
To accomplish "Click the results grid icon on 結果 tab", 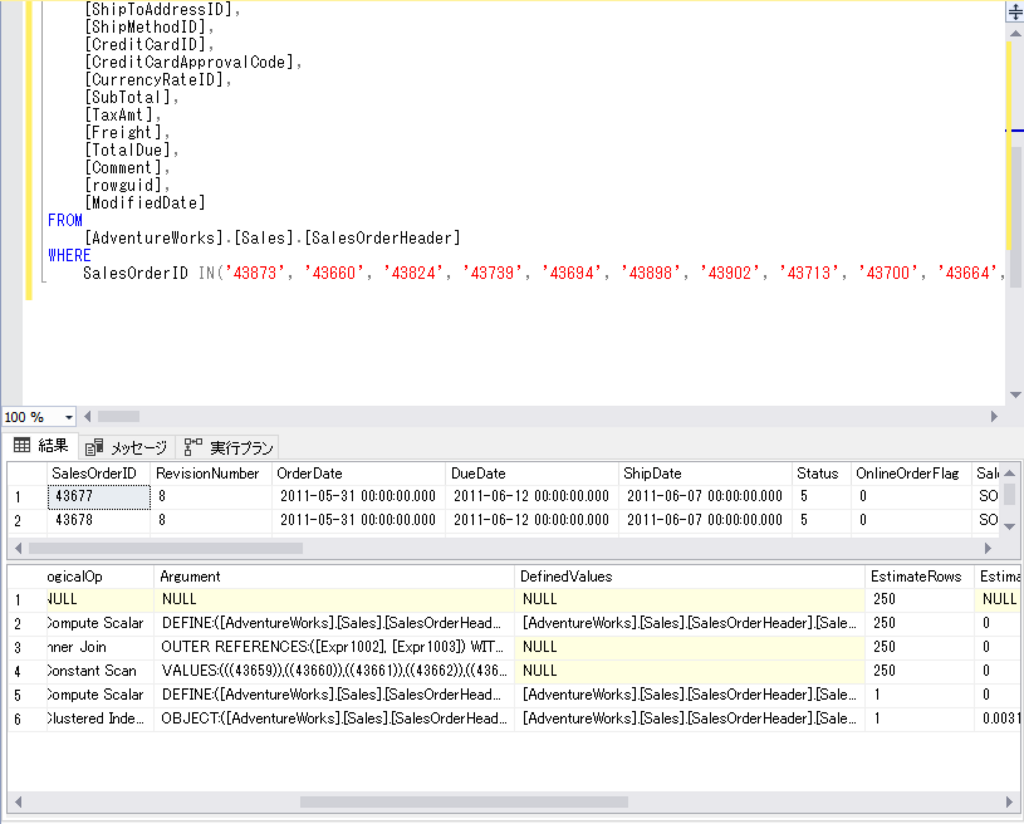I will 22,445.
